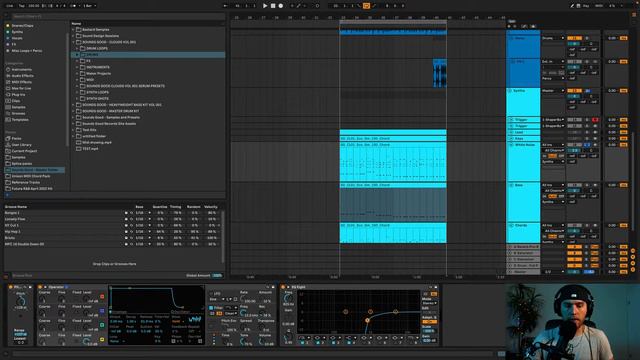Screen dimensions: 640x360
Task: Open Base dropdown for MPC 16 Double Down groove
Action: coord(143,244)
